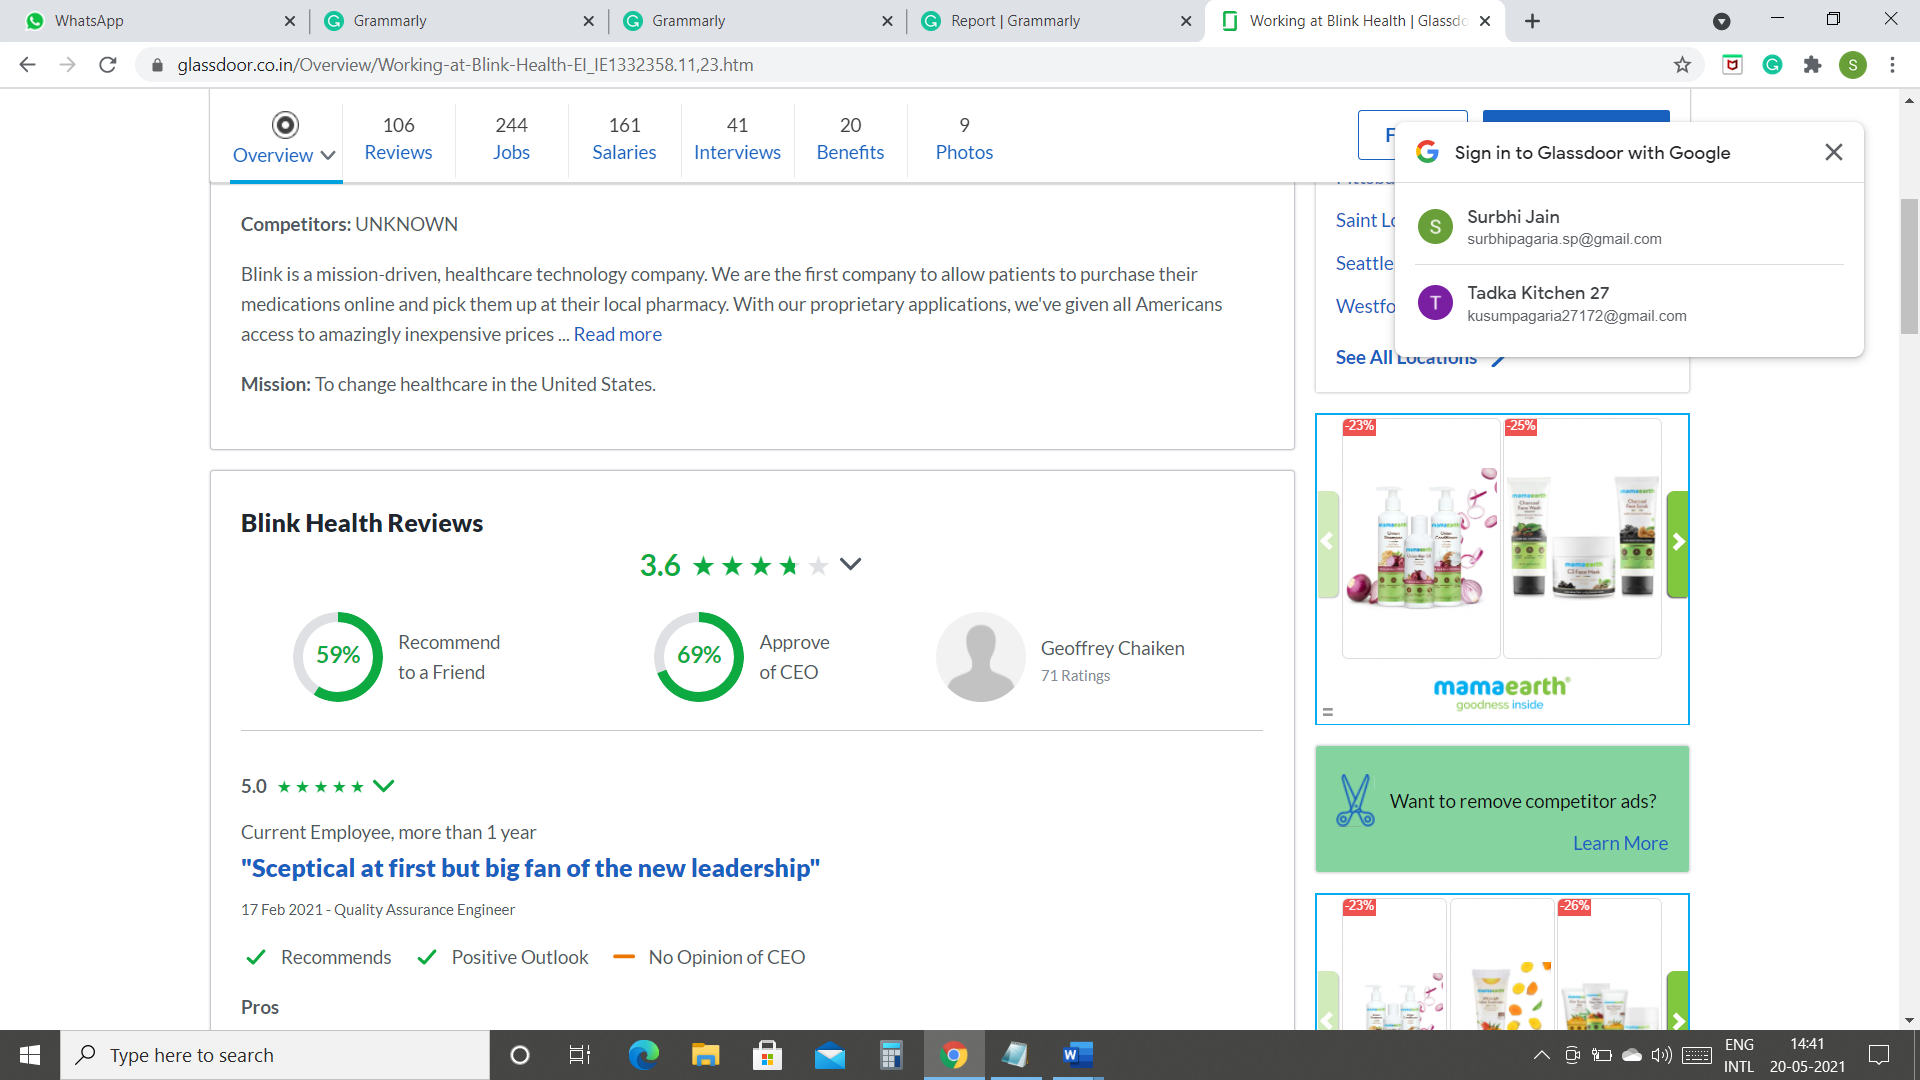
Task: Open the 106 Reviews tab
Action: (x=398, y=138)
